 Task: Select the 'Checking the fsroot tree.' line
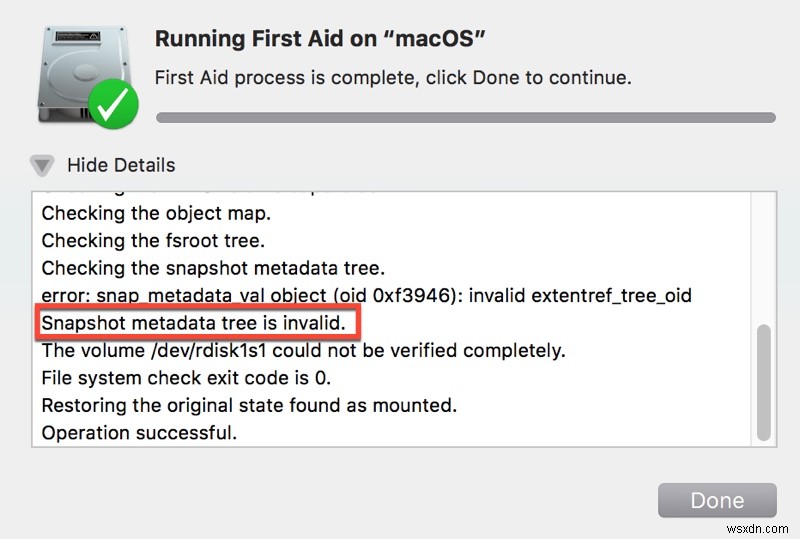coord(153,241)
